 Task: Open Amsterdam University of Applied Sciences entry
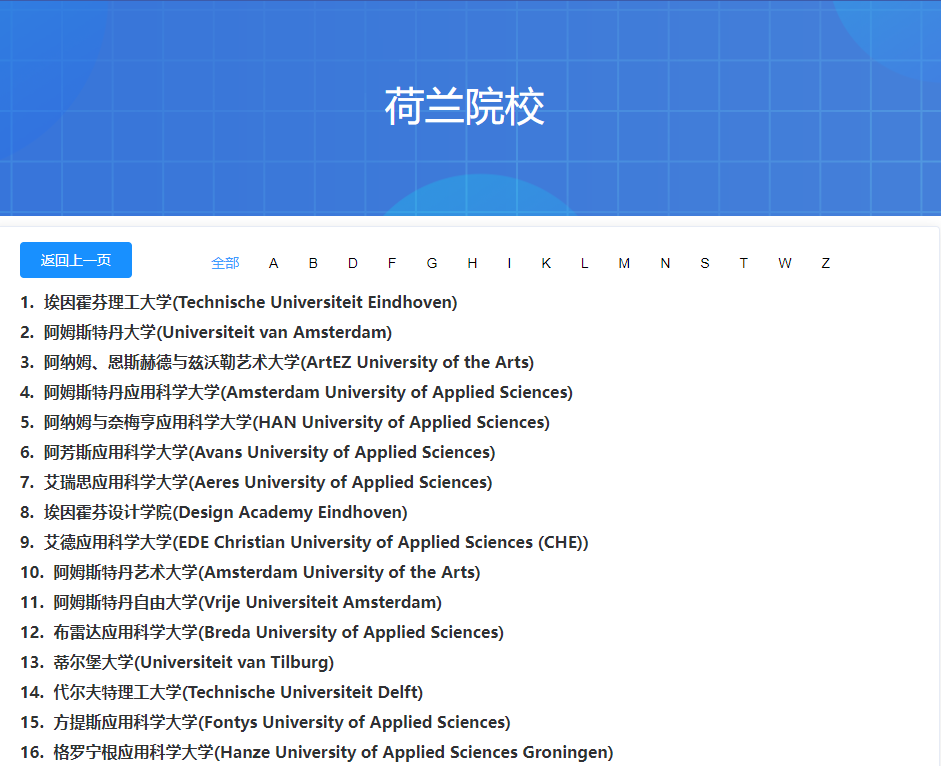(308, 392)
